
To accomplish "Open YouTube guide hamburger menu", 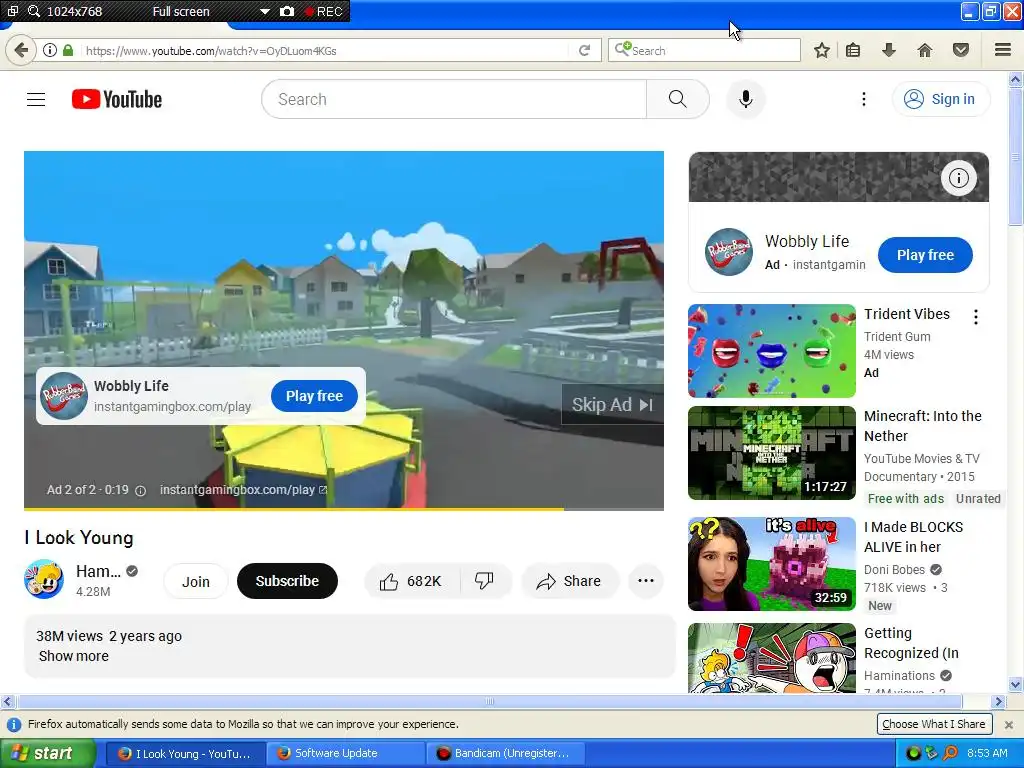I will 36,99.
